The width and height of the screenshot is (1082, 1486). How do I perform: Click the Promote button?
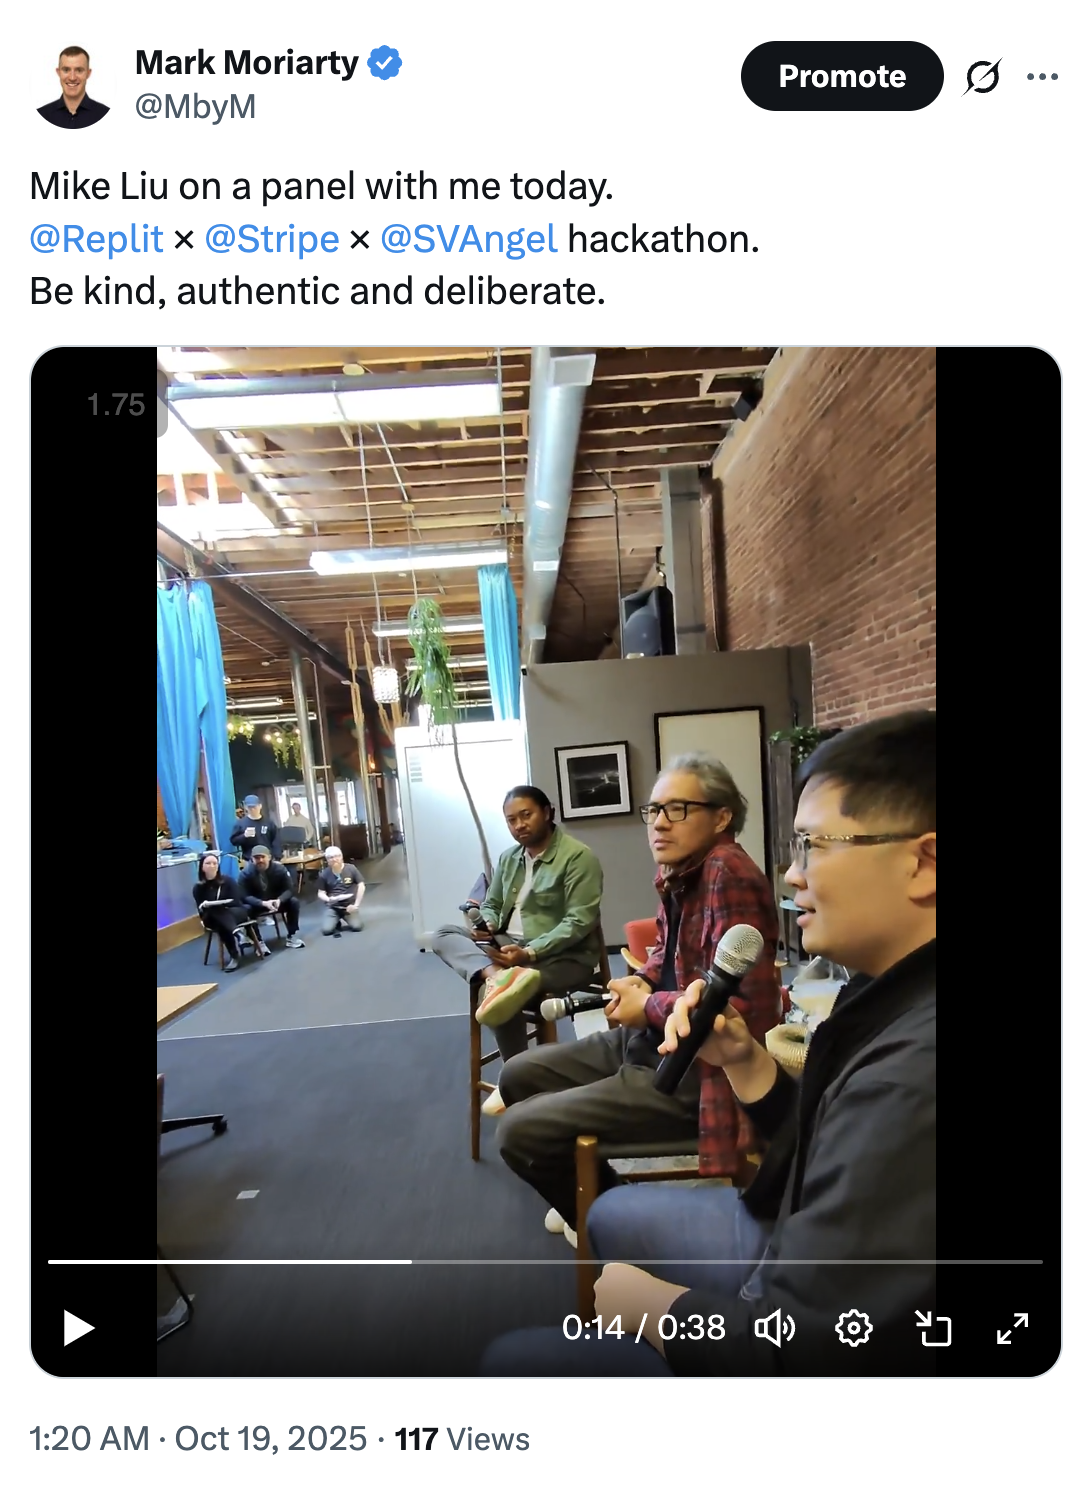tap(842, 76)
